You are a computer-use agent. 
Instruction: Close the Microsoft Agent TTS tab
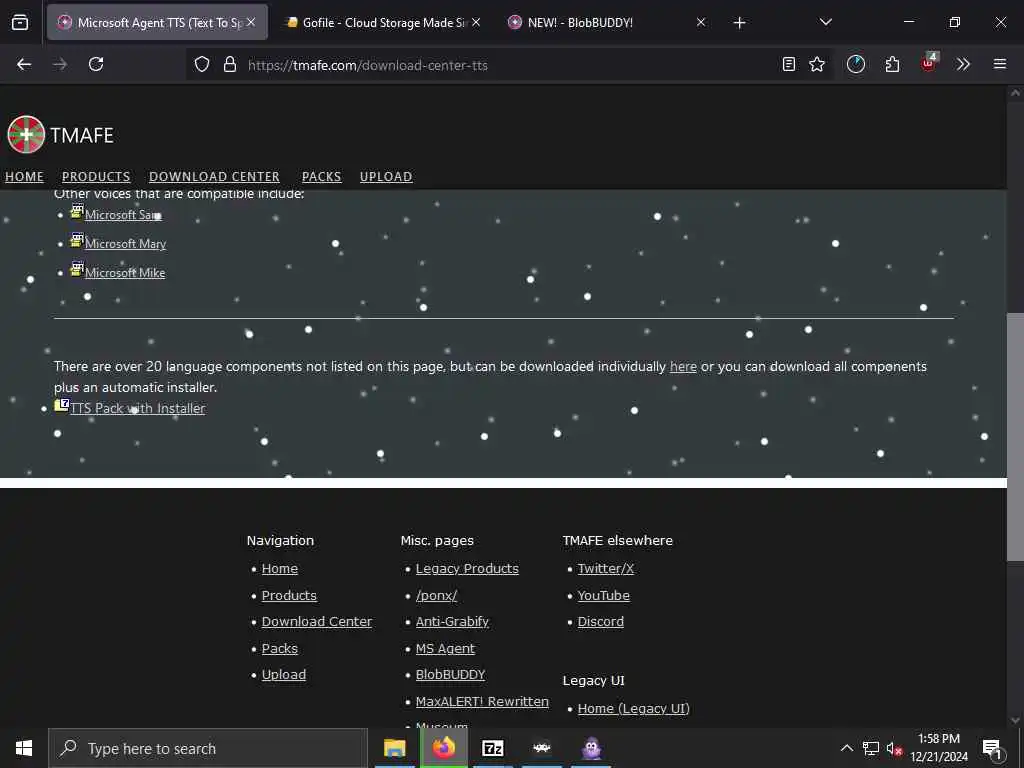click(251, 22)
